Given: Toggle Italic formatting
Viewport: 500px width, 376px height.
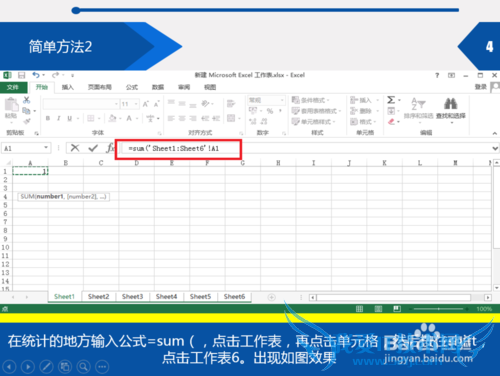Looking at the screenshot, I should click(59, 118).
